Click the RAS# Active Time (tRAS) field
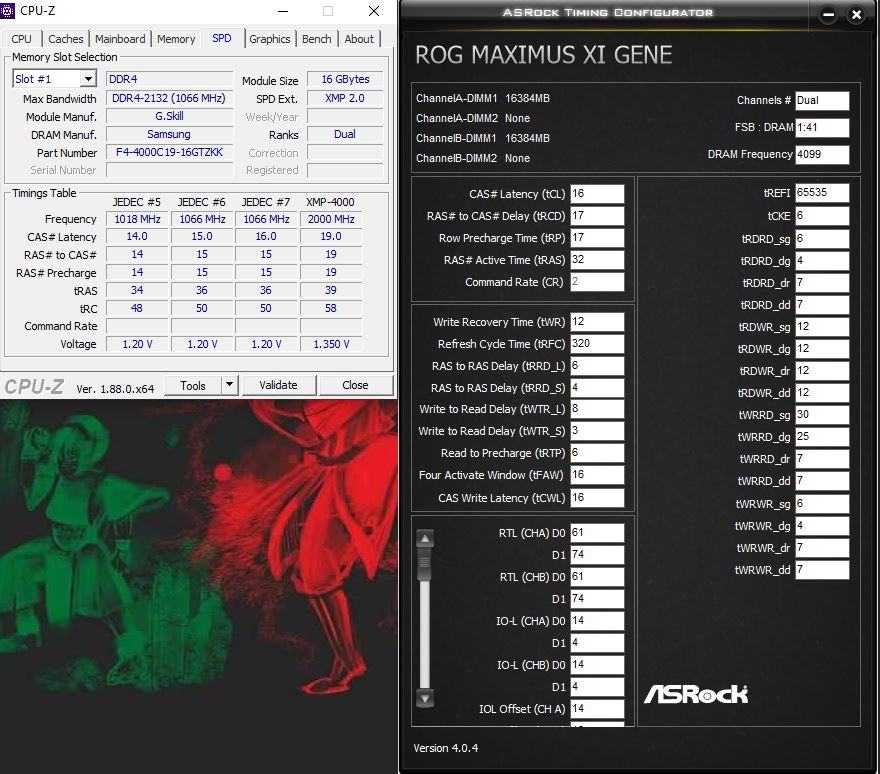 pos(597,259)
